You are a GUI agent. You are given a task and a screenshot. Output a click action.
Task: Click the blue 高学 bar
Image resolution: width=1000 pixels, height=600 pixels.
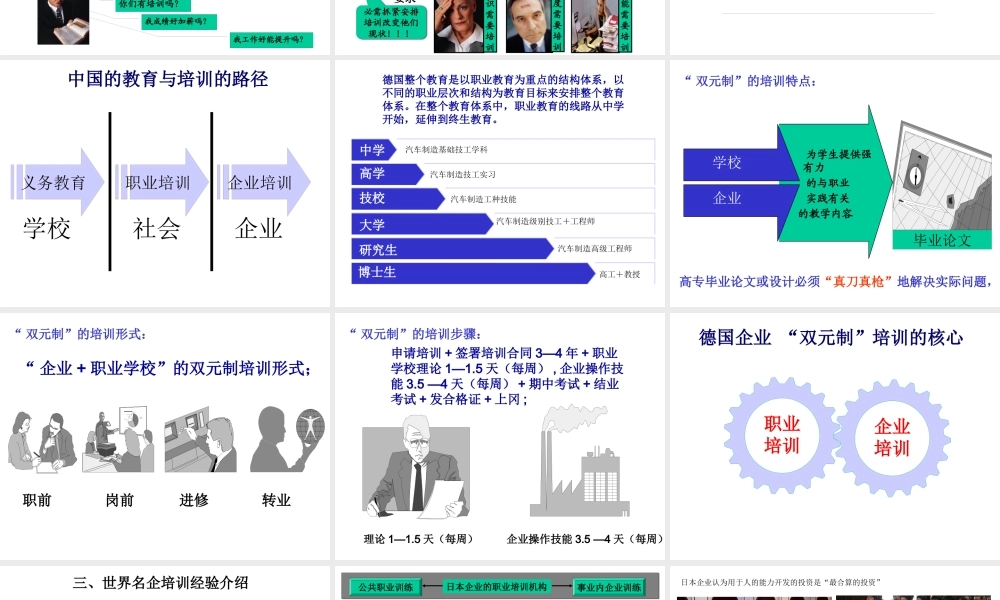387,173
